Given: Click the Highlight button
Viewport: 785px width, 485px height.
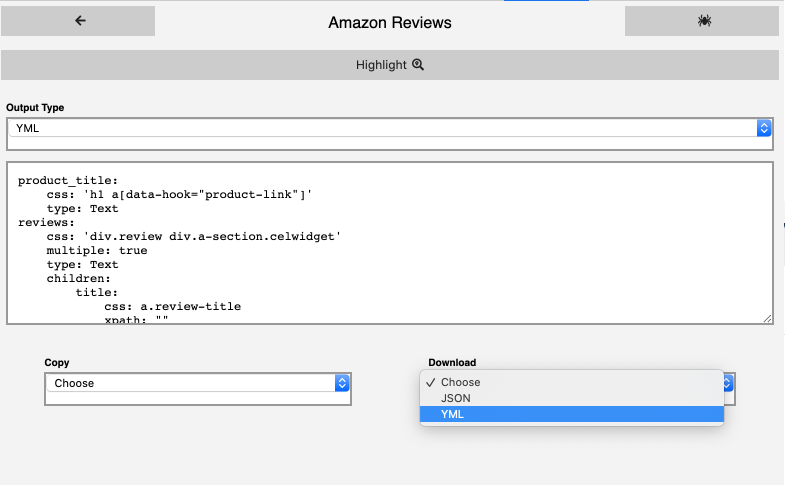Looking at the screenshot, I should click(389, 65).
